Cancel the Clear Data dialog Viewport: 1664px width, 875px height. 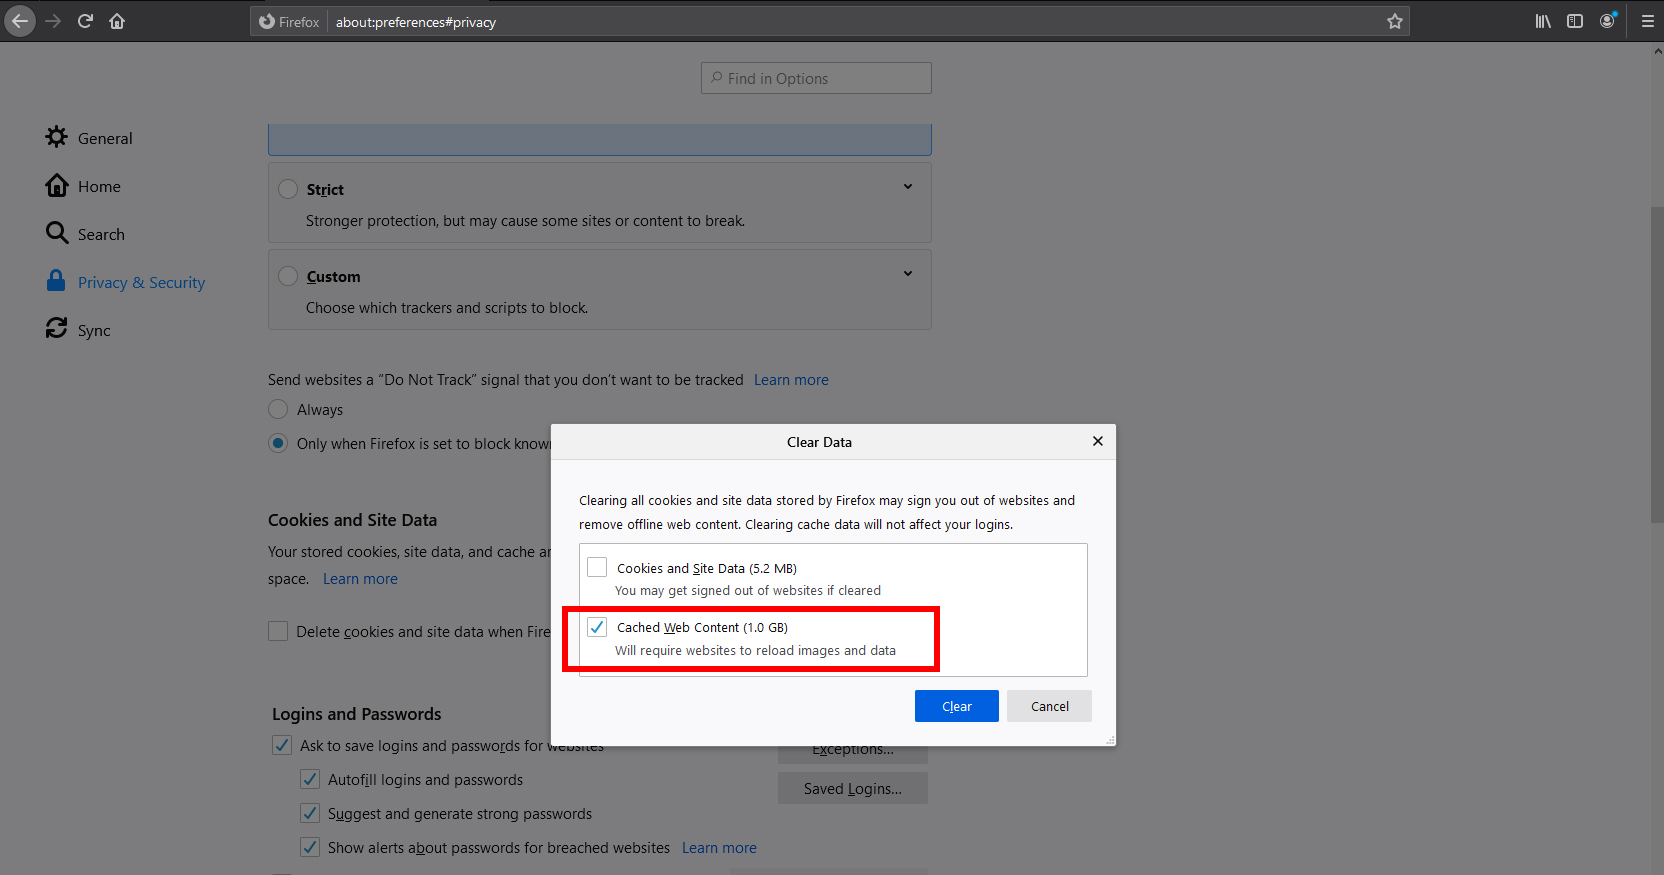[x=1049, y=706]
